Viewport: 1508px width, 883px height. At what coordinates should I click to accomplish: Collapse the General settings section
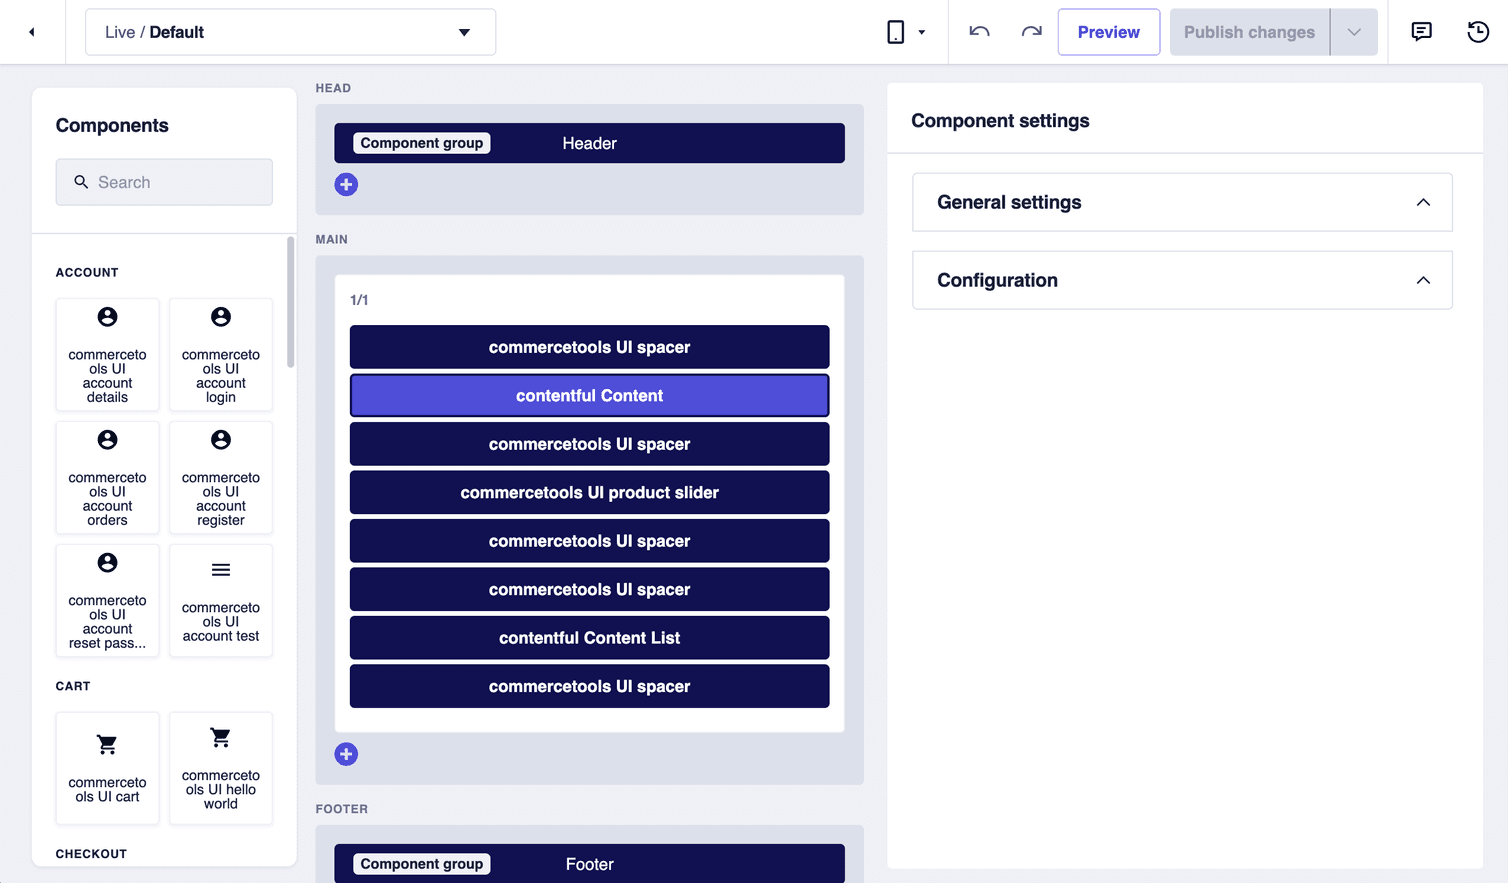click(1423, 202)
